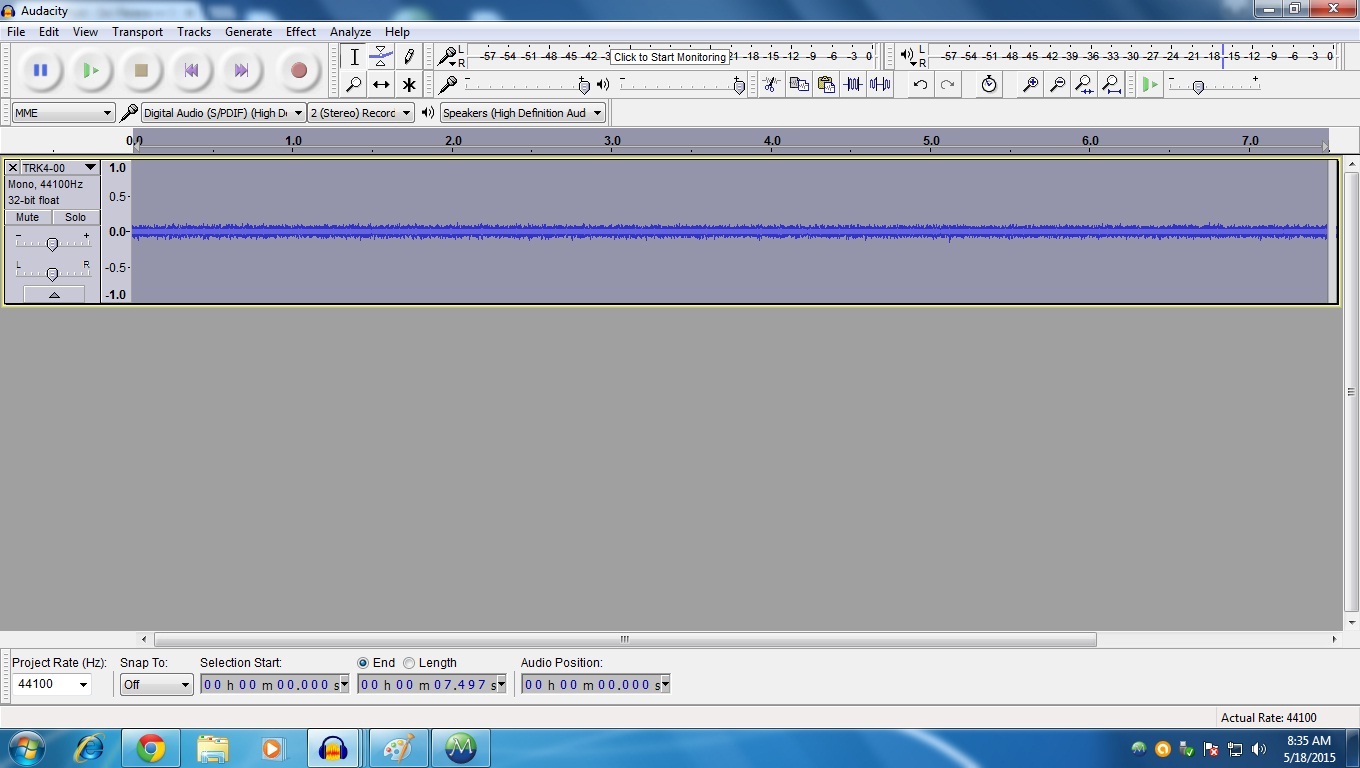This screenshot has height=768, width=1360.
Task: Open the Analyze menu
Action: click(350, 32)
